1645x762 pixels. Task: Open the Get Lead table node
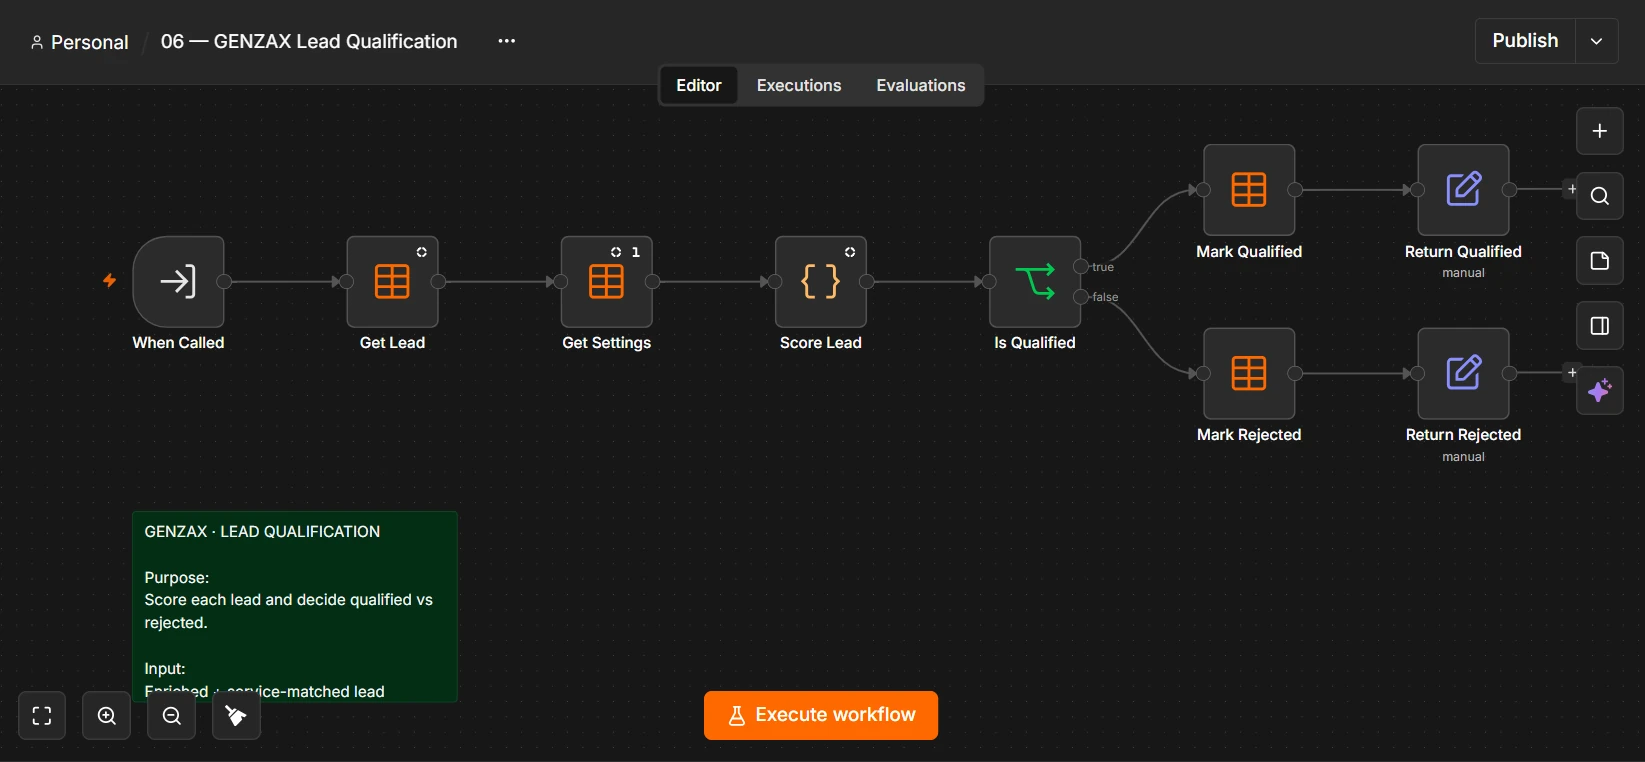tap(392, 281)
